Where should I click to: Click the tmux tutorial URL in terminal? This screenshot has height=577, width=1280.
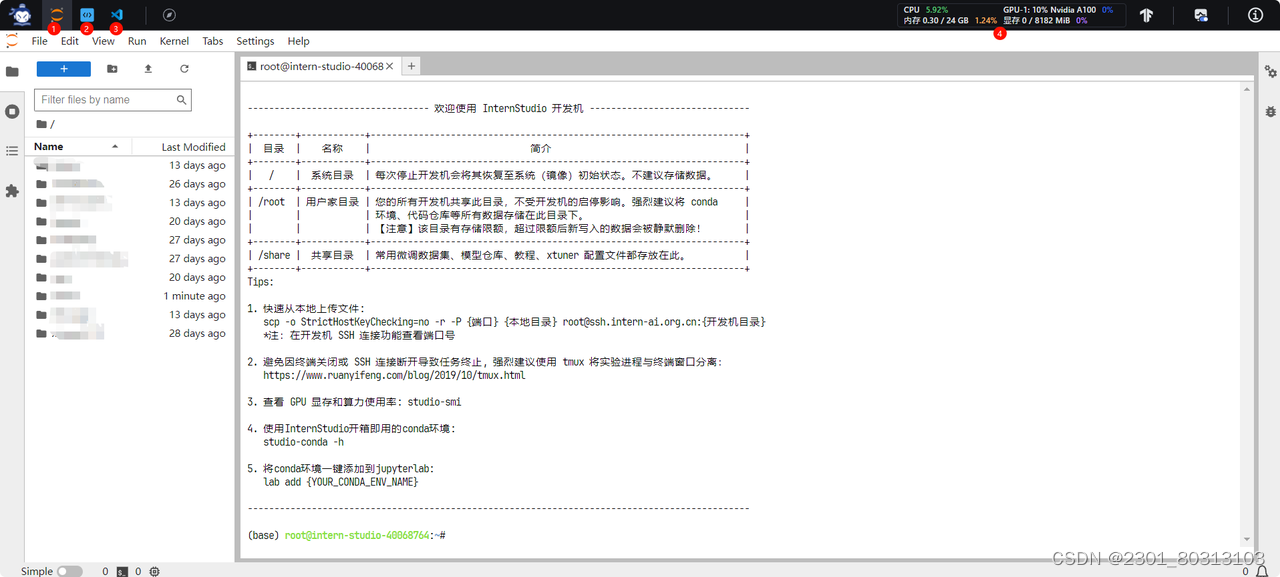coord(394,375)
